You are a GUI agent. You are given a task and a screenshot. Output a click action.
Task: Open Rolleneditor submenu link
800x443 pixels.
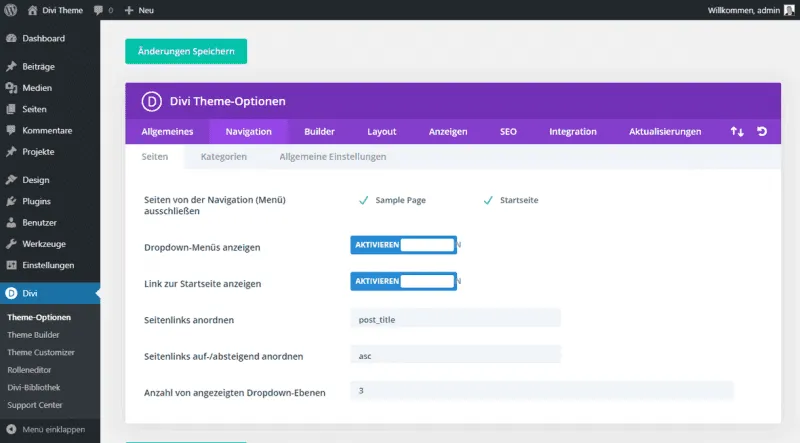(29, 370)
